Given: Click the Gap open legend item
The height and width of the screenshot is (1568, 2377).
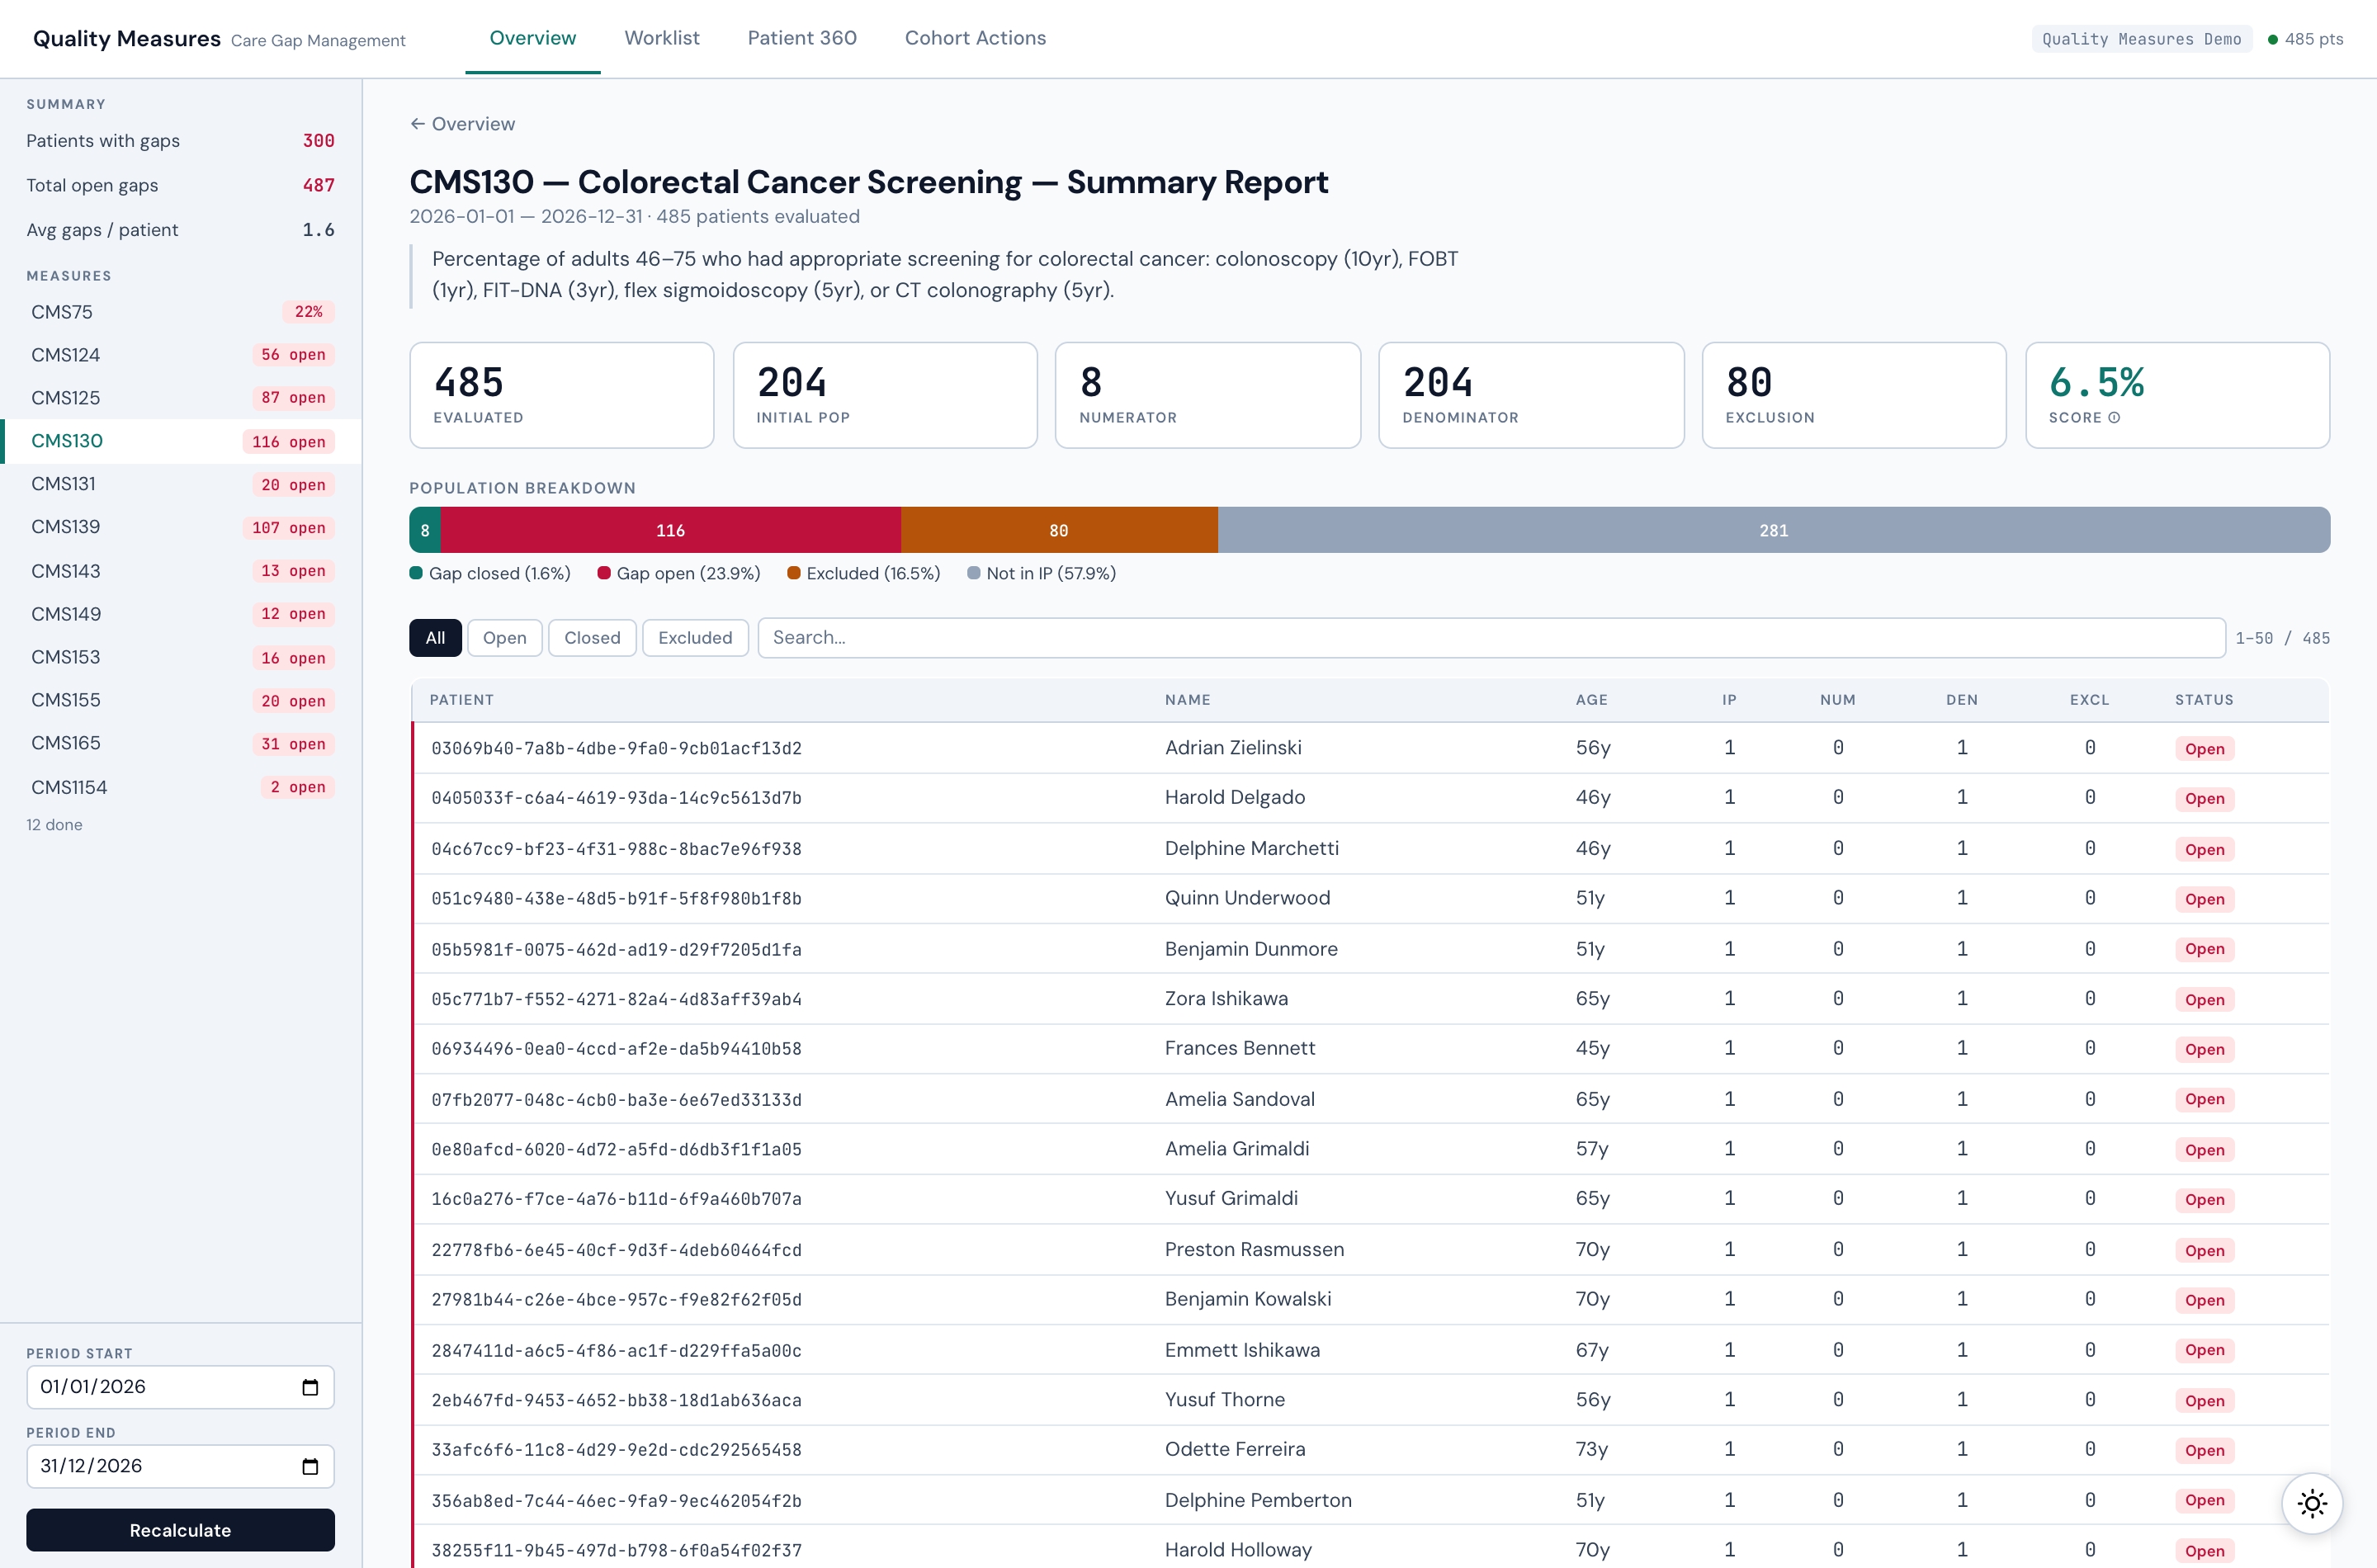Looking at the screenshot, I should (x=679, y=573).
